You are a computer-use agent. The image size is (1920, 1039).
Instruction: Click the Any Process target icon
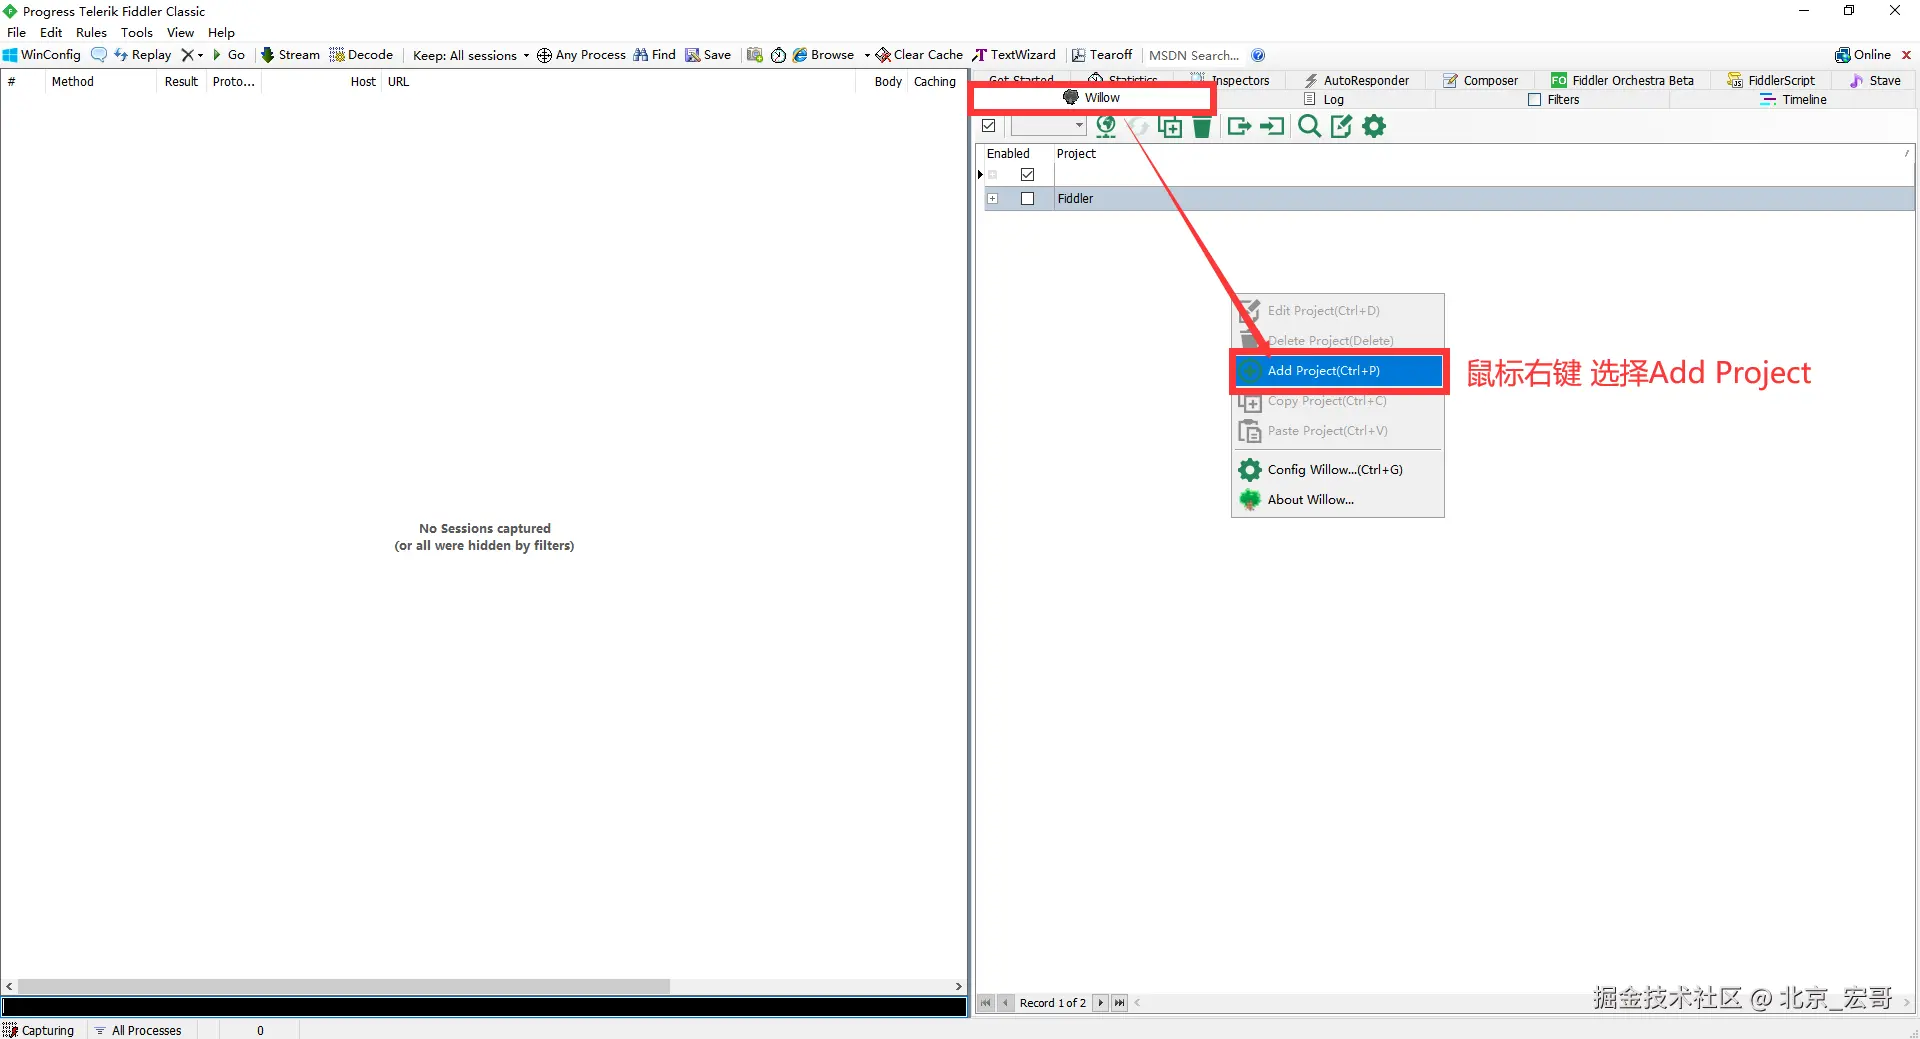pos(544,55)
